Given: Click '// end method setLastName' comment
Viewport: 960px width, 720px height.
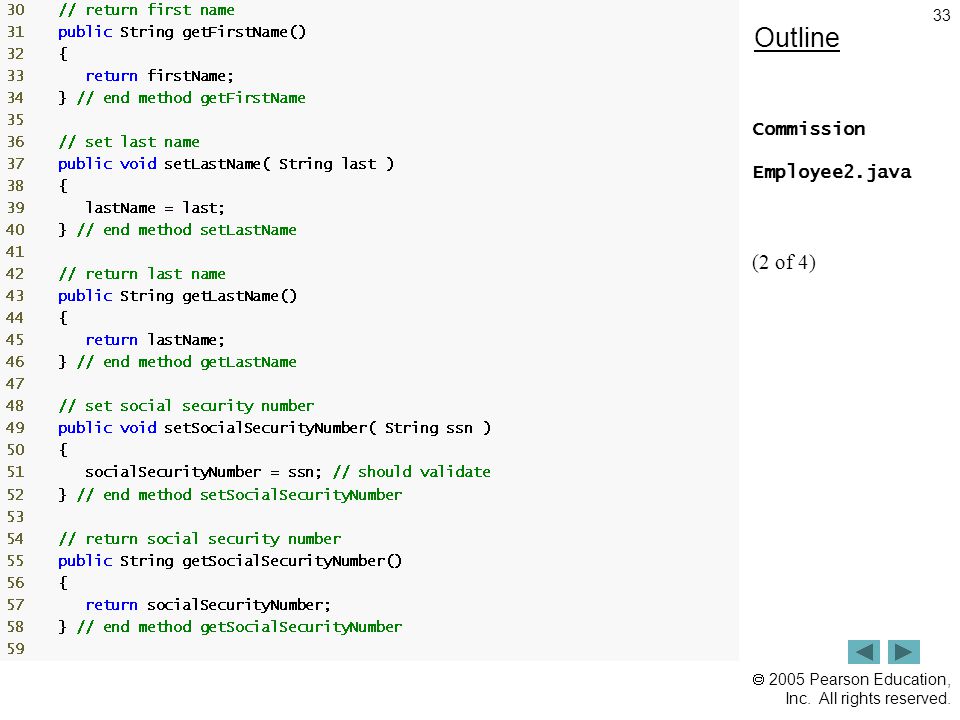Looking at the screenshot, I should pos(187,230).
